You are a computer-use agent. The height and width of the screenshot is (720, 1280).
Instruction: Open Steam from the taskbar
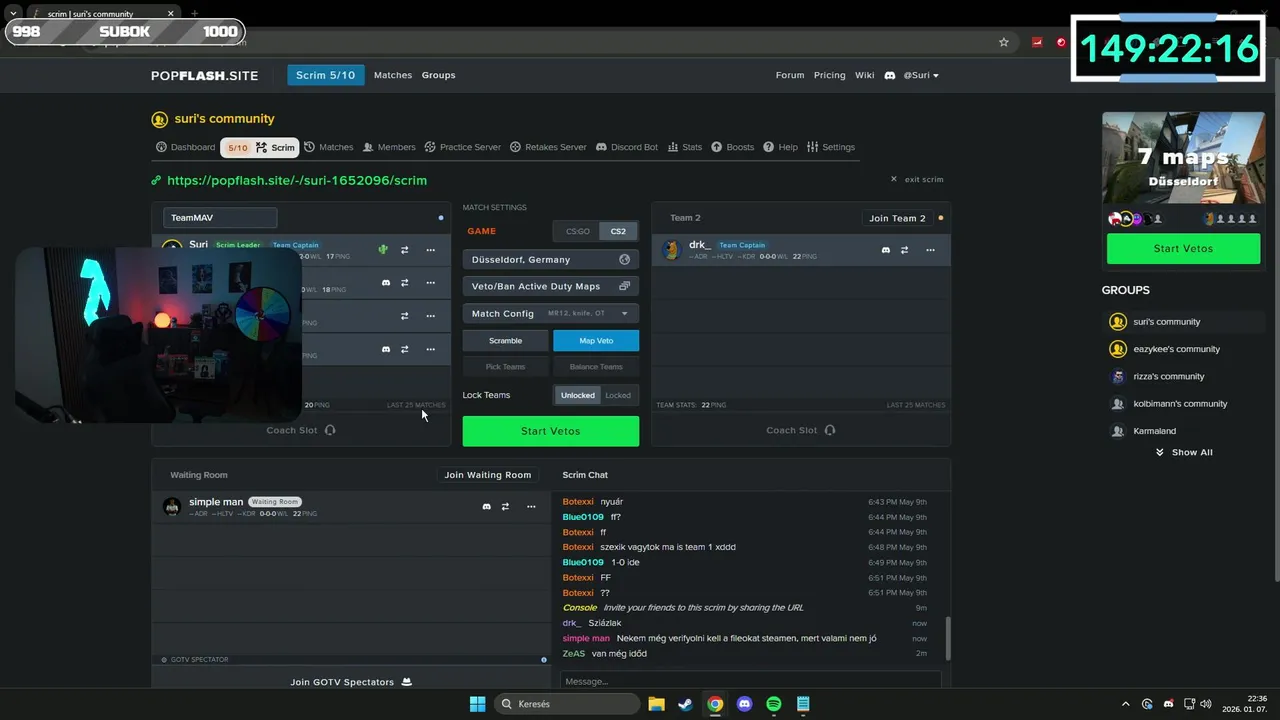click(x=686, y=704)
